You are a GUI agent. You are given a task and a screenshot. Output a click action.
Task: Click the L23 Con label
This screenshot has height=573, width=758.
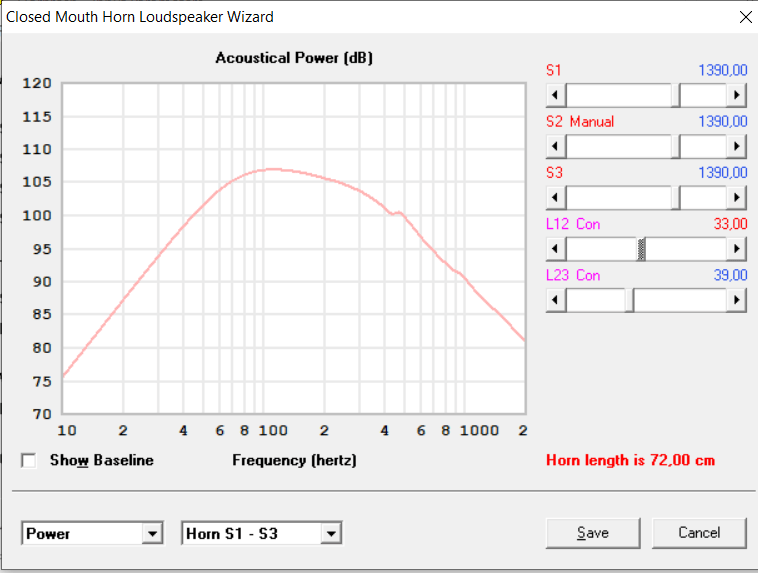coord(573,275)
